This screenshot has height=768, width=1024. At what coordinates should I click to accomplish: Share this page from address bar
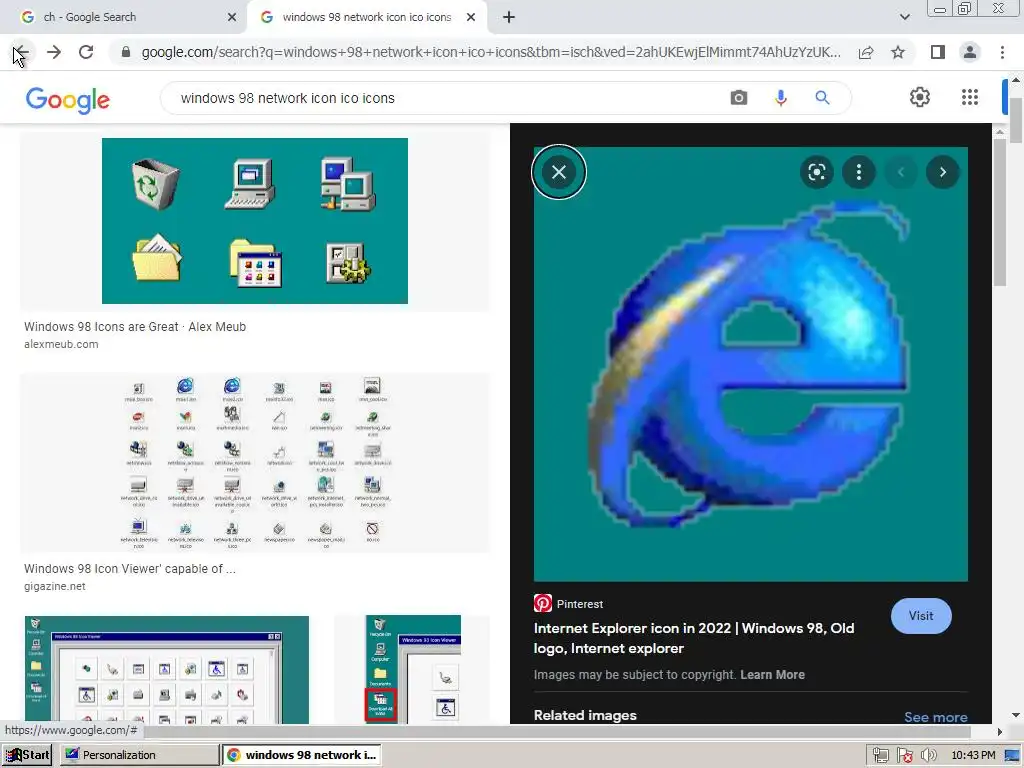click(866, 52)
